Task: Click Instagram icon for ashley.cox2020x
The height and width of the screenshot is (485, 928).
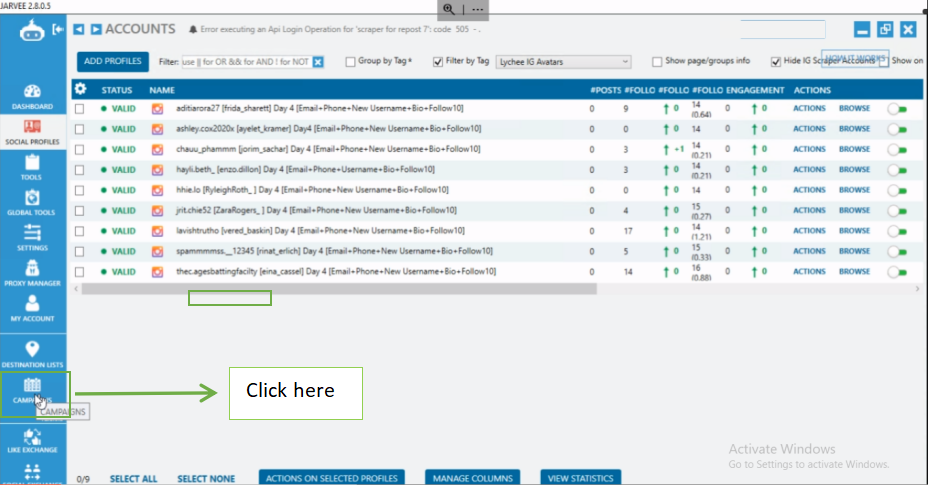Action: coord(157,129)
